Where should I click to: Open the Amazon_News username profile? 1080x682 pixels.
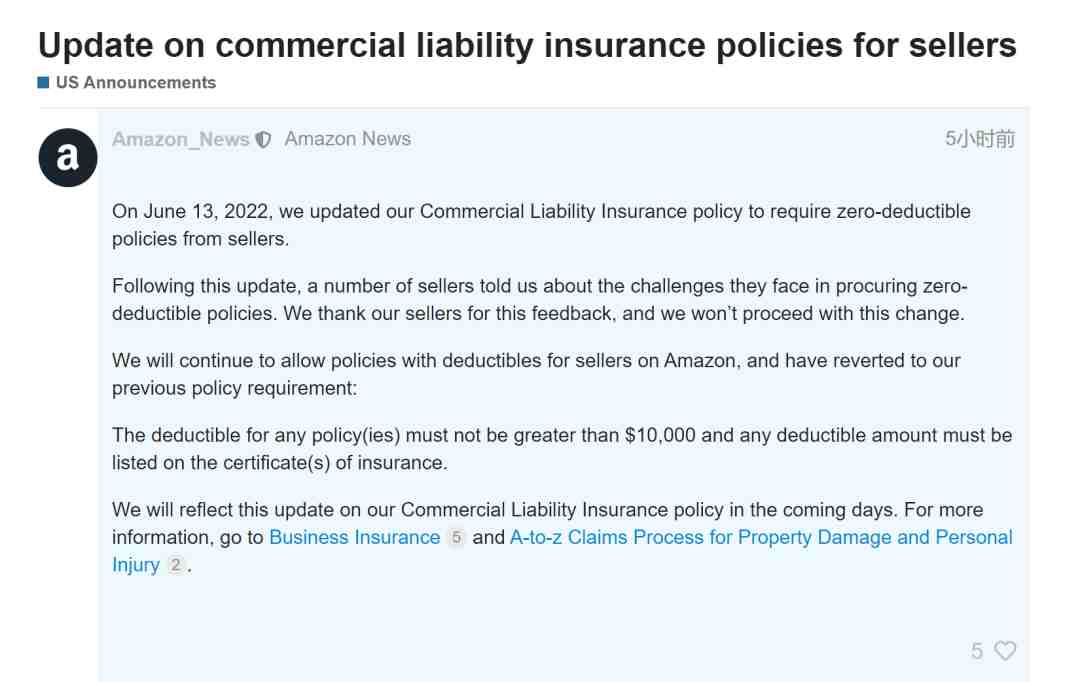tap(180, 140)
